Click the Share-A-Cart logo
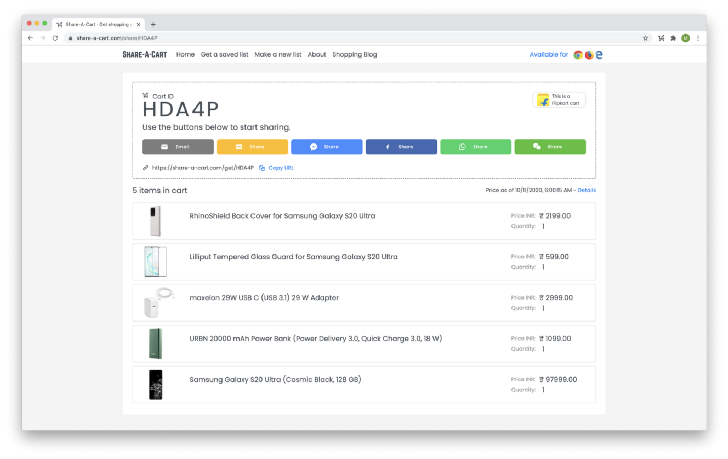Viewport: 728px width, 459px height. (144, 55)
